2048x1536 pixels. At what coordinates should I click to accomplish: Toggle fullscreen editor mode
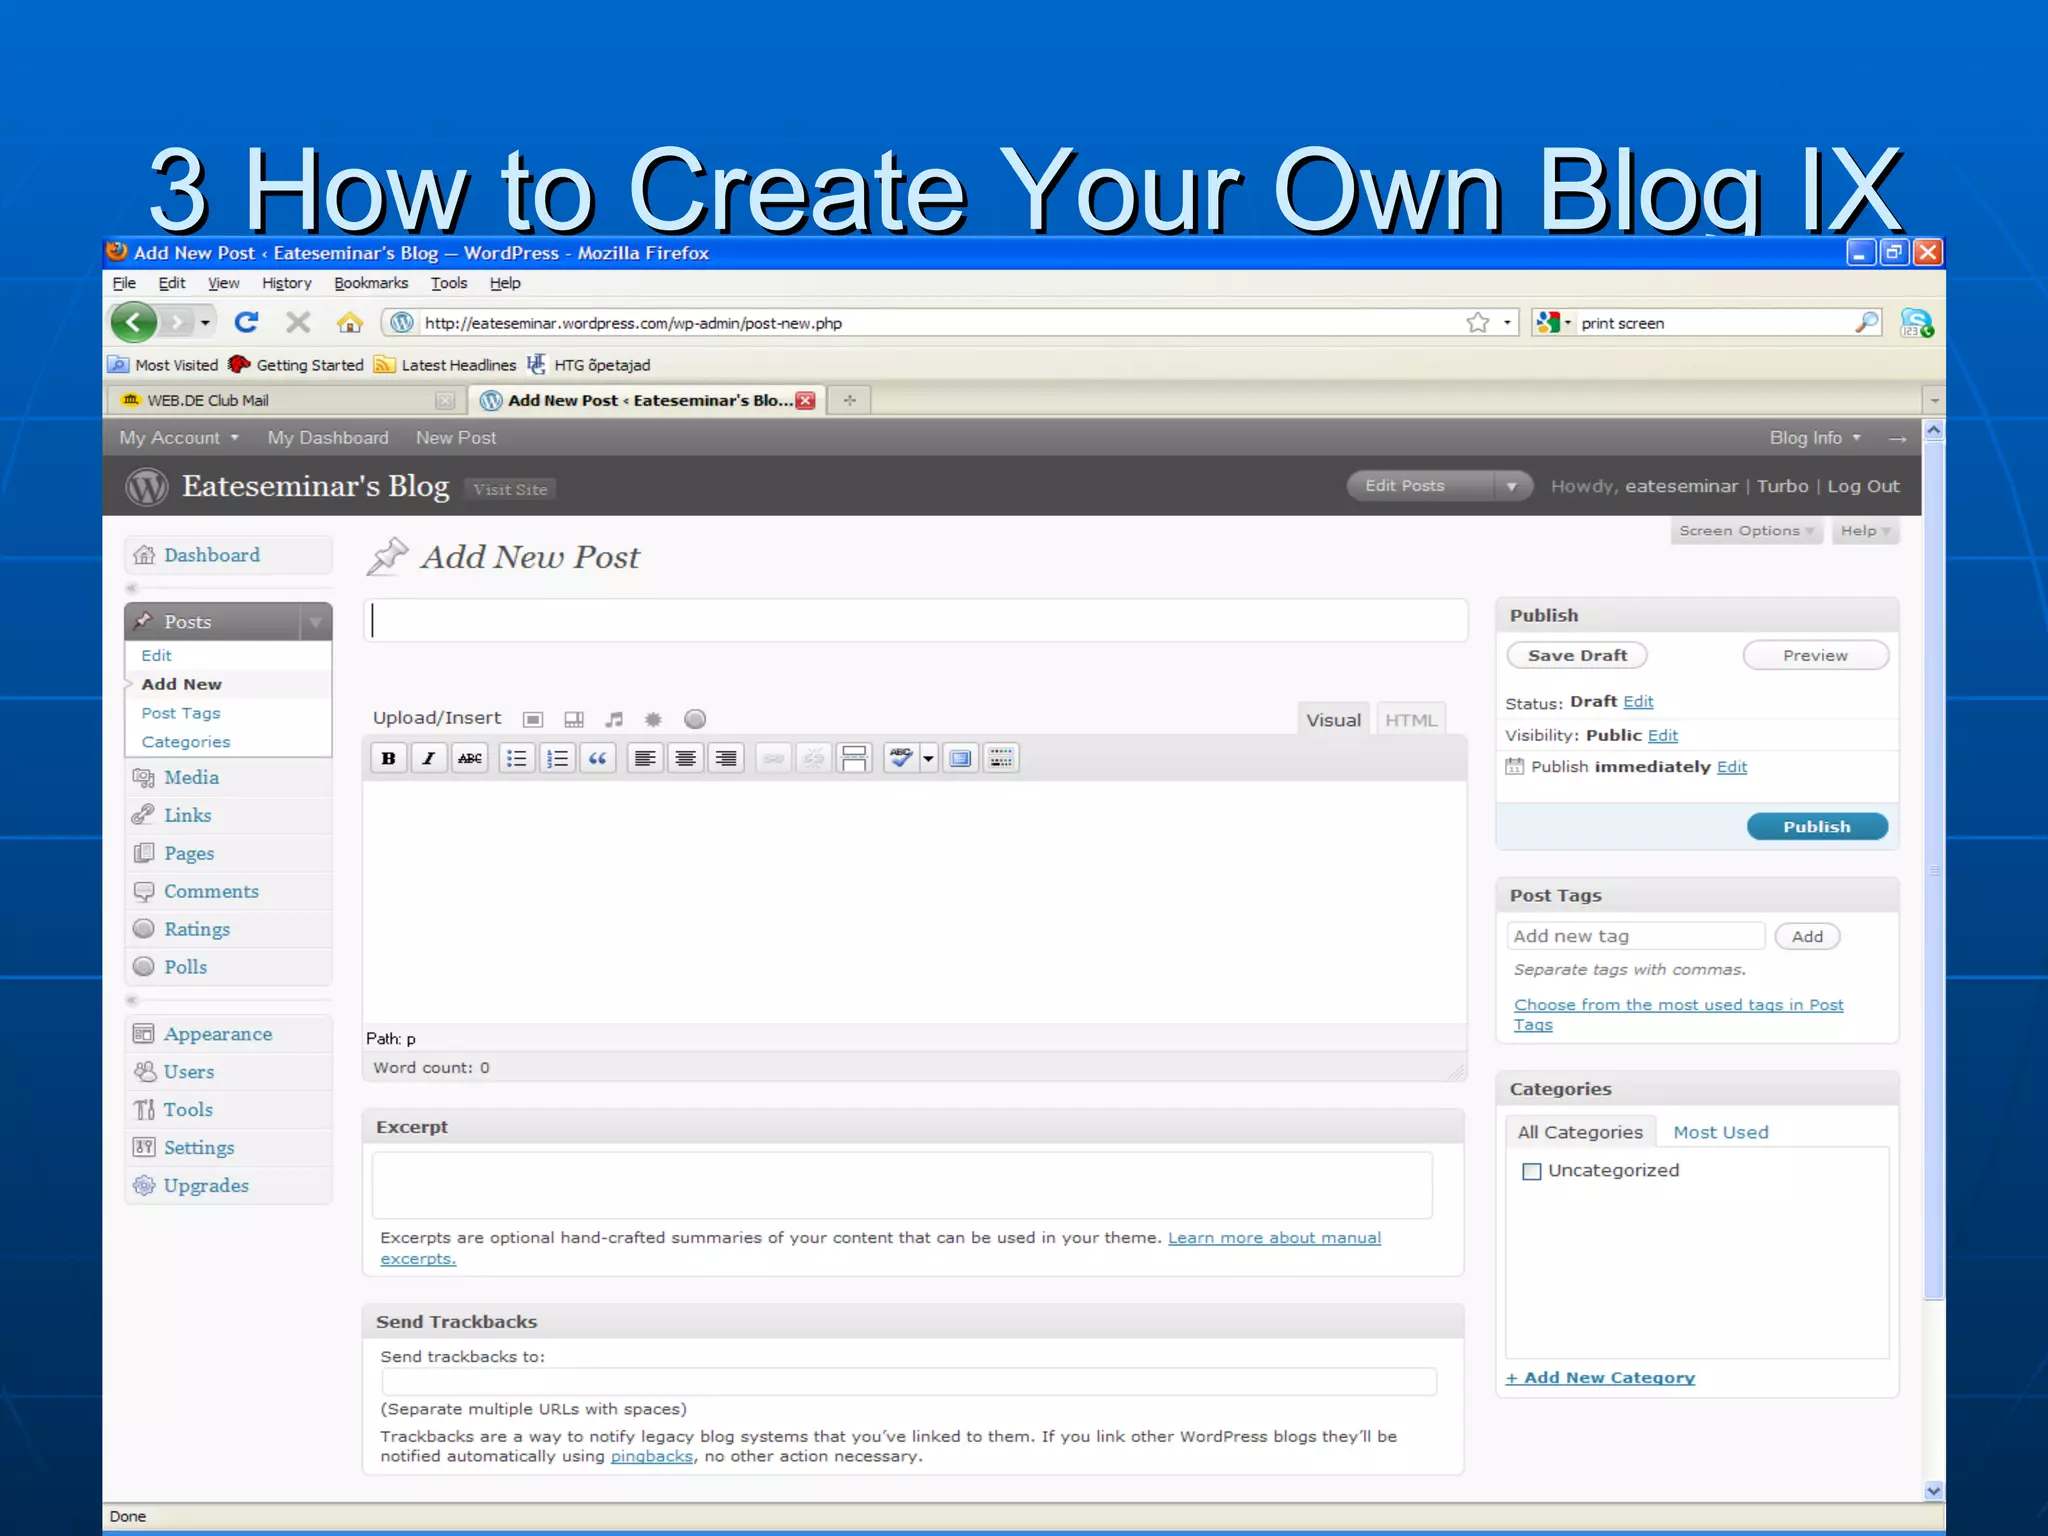tap(960, 758)
